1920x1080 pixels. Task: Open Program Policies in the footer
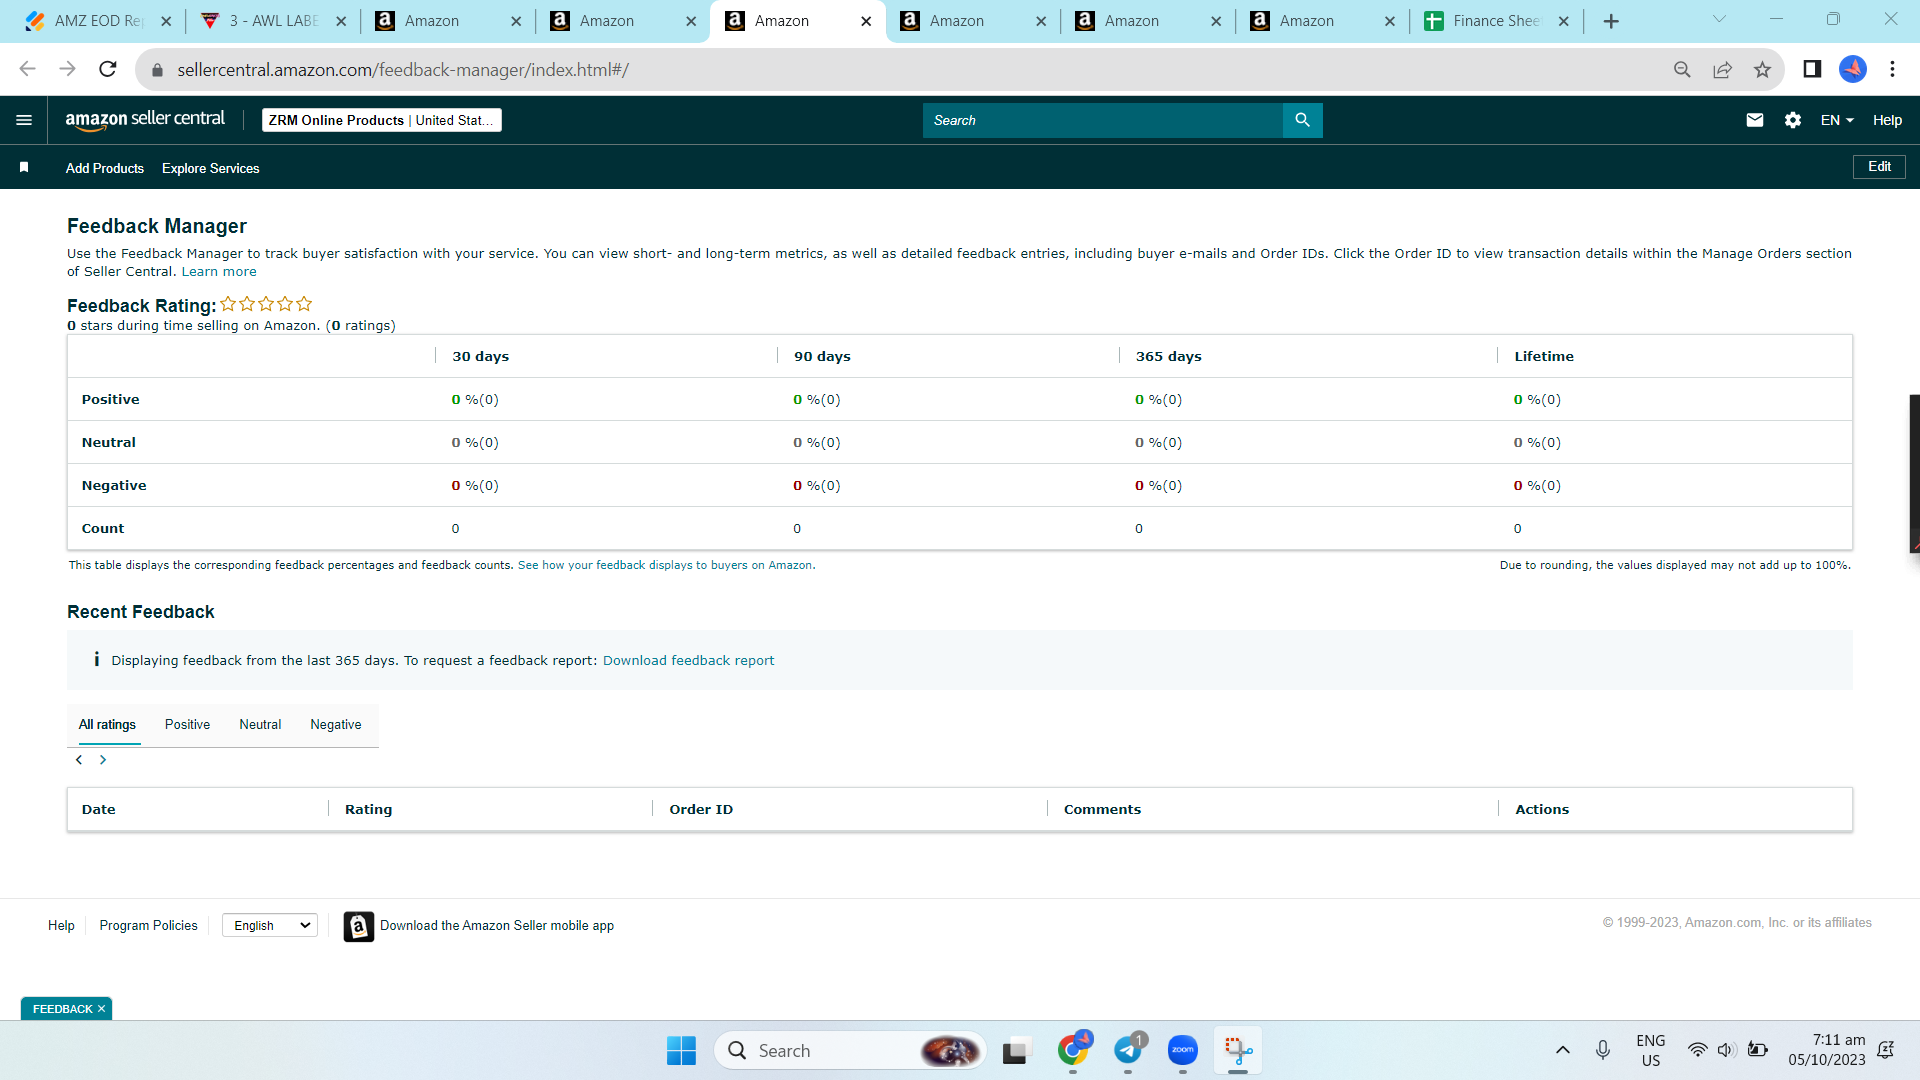point(148,926)
